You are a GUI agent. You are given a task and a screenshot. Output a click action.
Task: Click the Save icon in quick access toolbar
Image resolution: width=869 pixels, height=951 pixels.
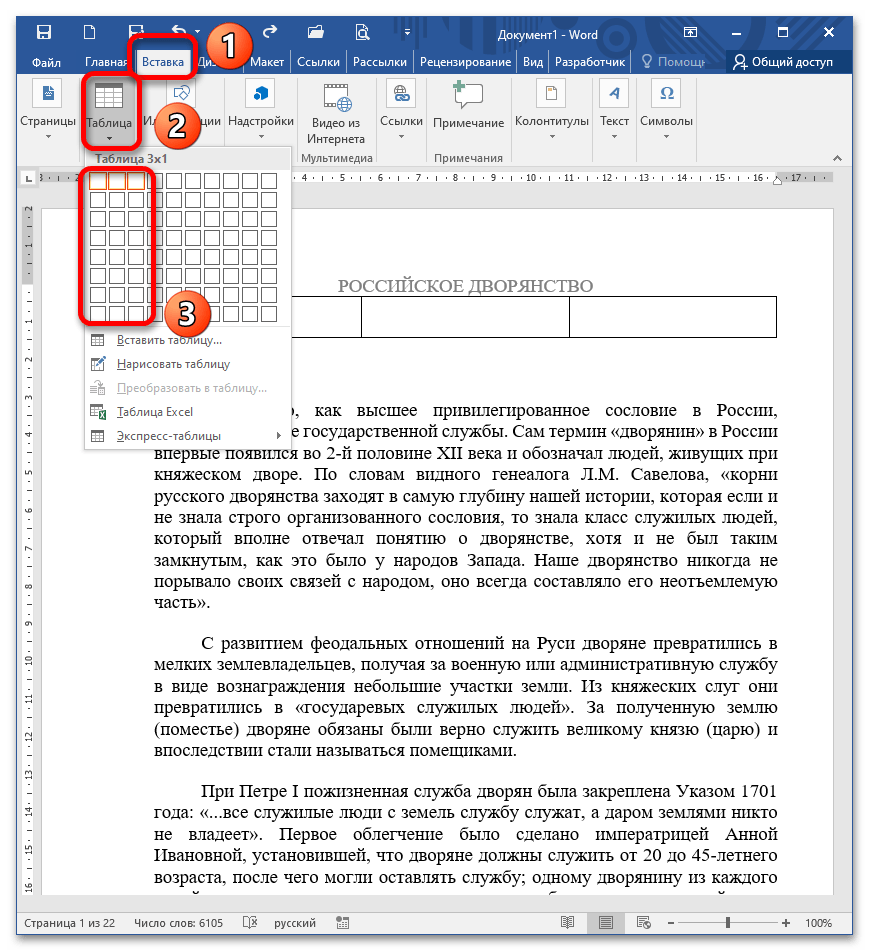click(44, 32)
